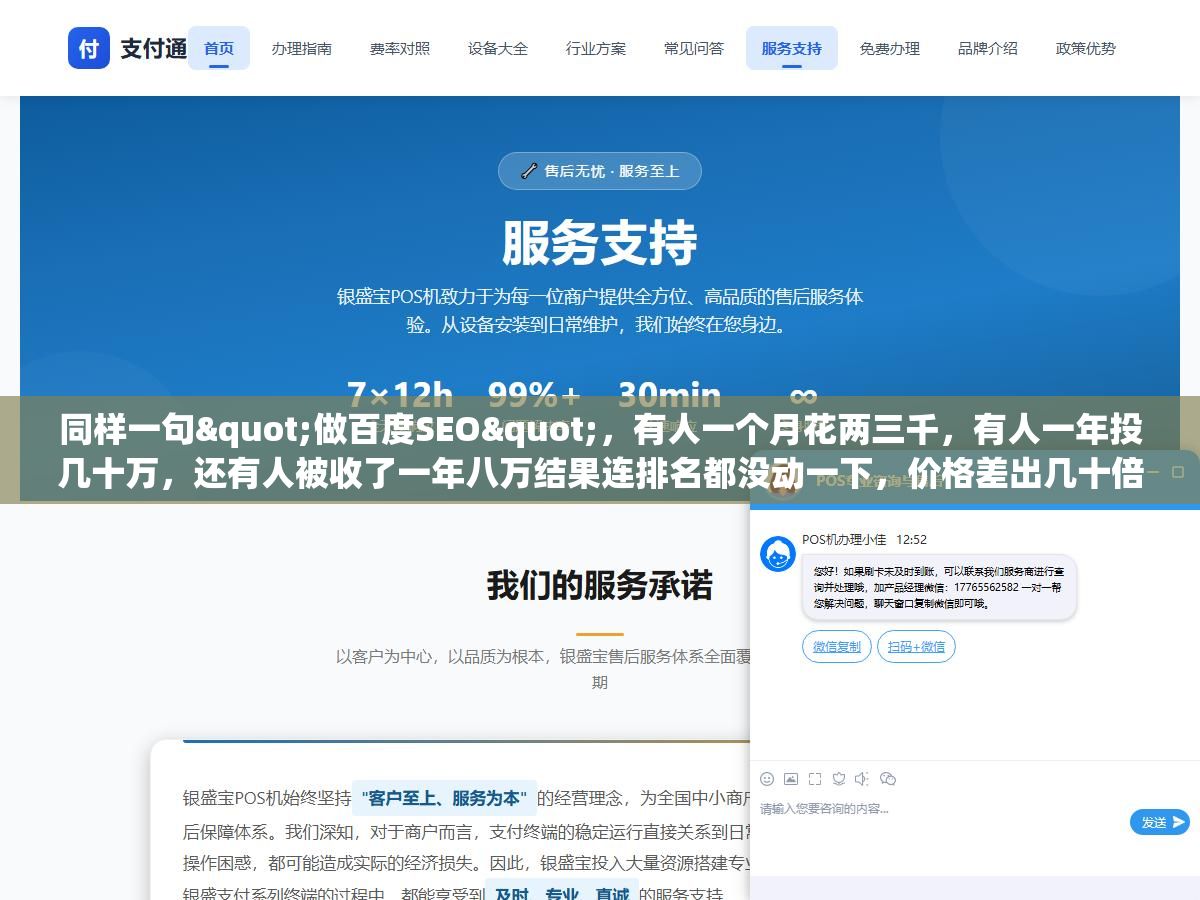Screen dimensions: 1200x900
Task: Click the highlighted "客户至上、服务为本" text
Action: pyautogui.click(x=444, y=798)
